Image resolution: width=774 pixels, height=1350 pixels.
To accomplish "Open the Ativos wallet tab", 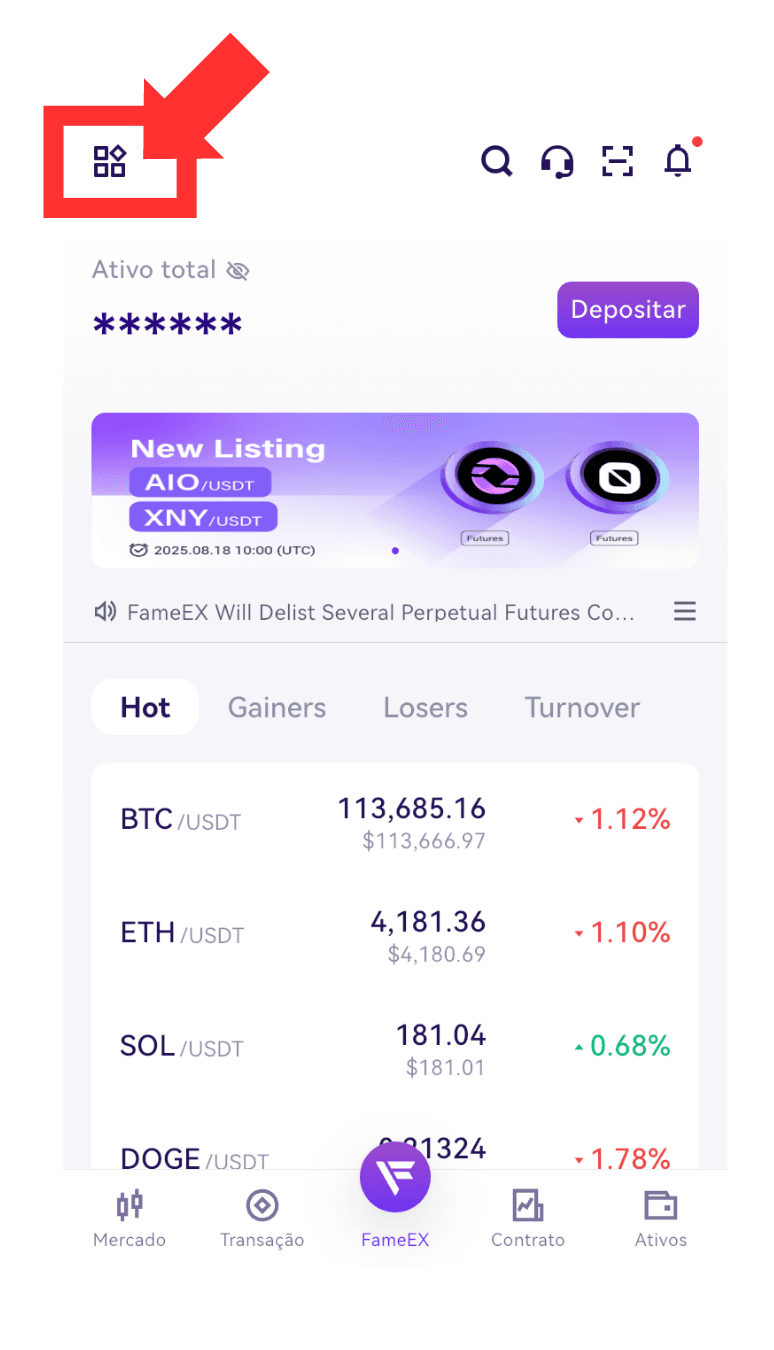I will pos(661,1218).
